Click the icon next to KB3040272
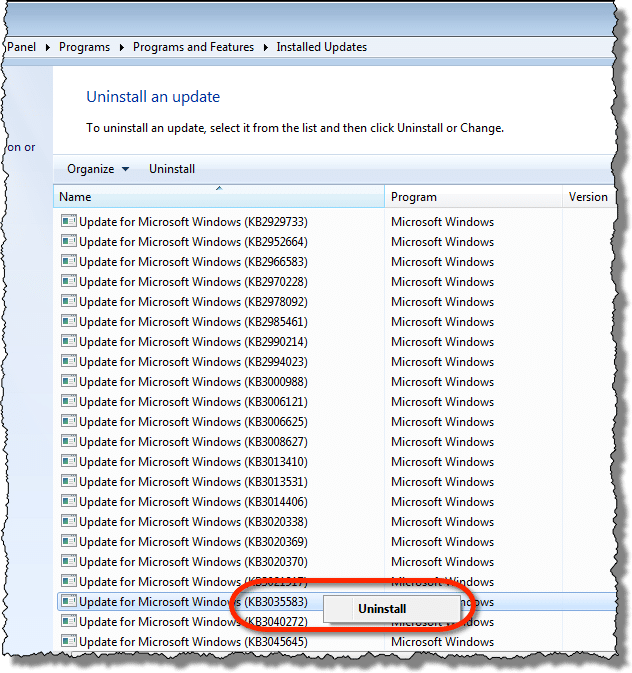 (69, 621)
